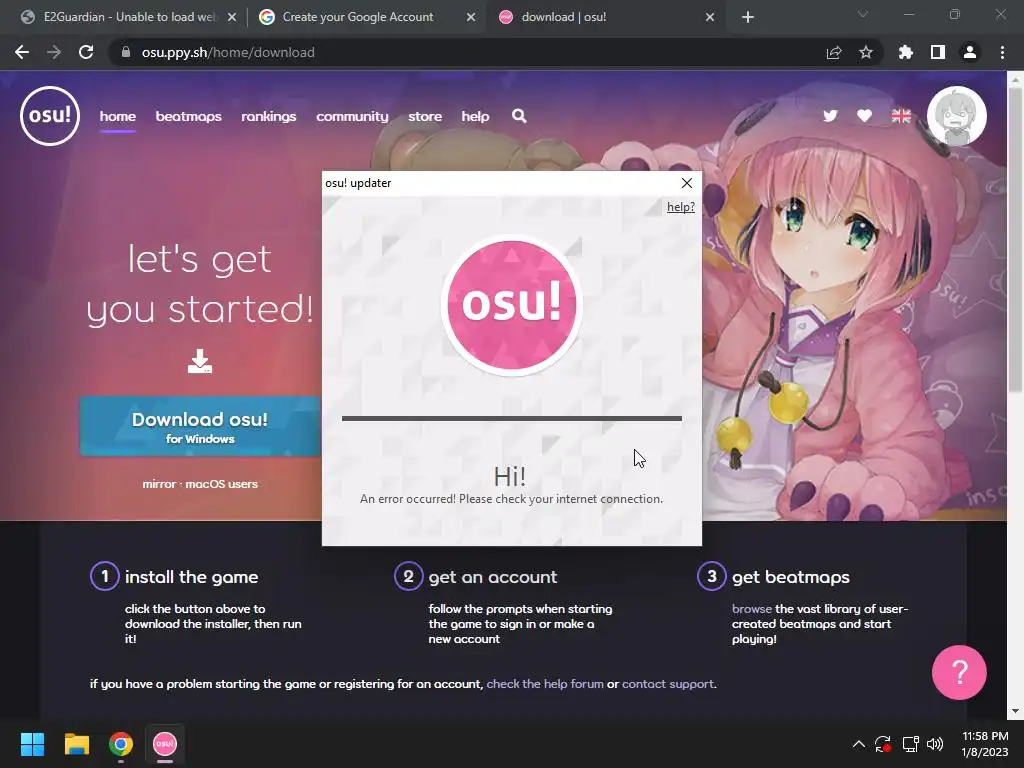Bookmark this page with star icon
Screen dimensions: 1024x768
coord(866,52)
